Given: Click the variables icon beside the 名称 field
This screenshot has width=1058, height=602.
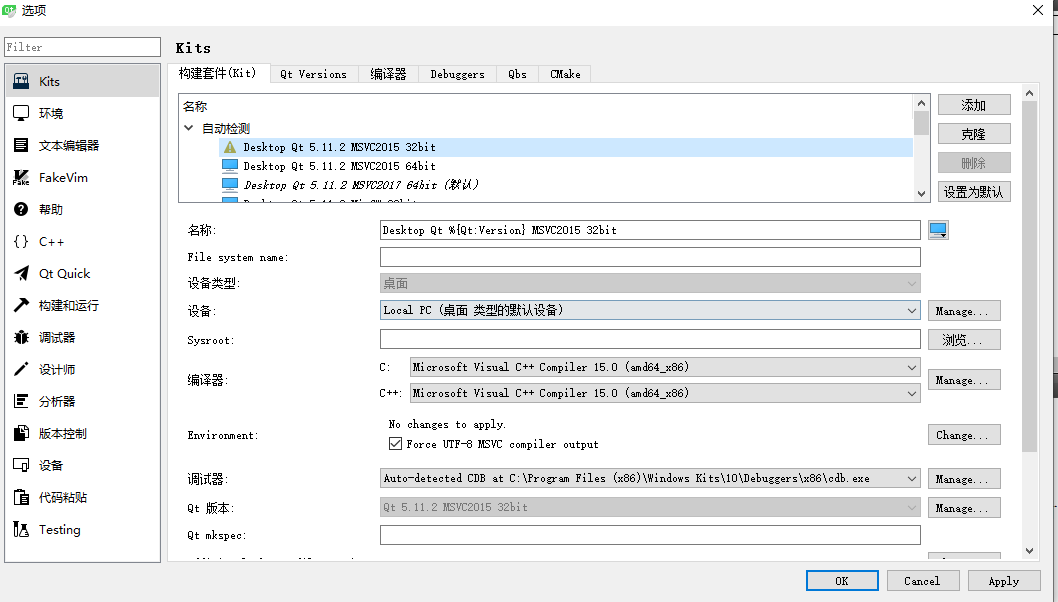Looking at the screenshot, I should (938, 229).
